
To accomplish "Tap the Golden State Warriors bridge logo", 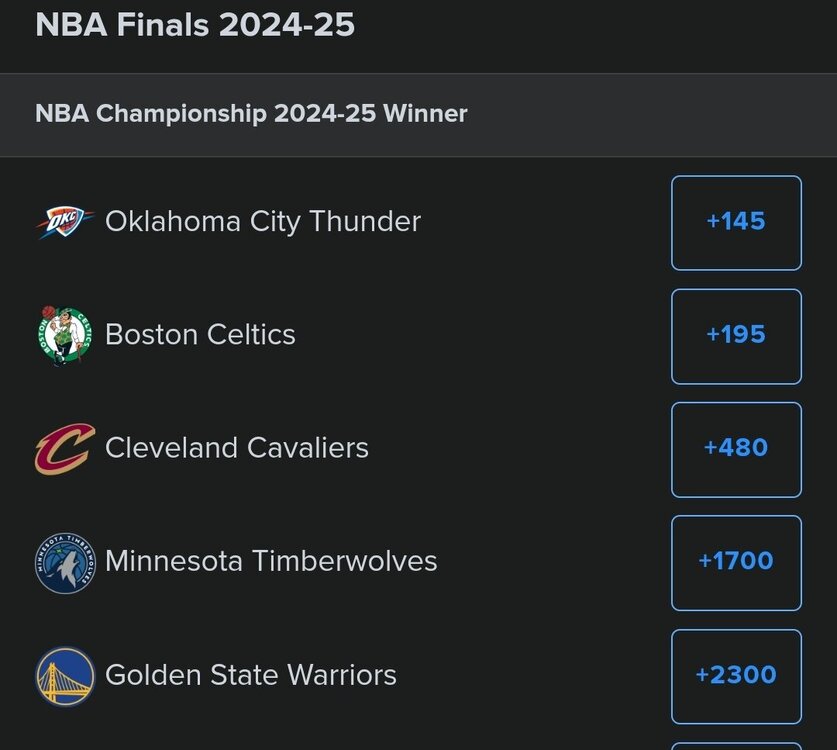I will [x=65, y=676].
